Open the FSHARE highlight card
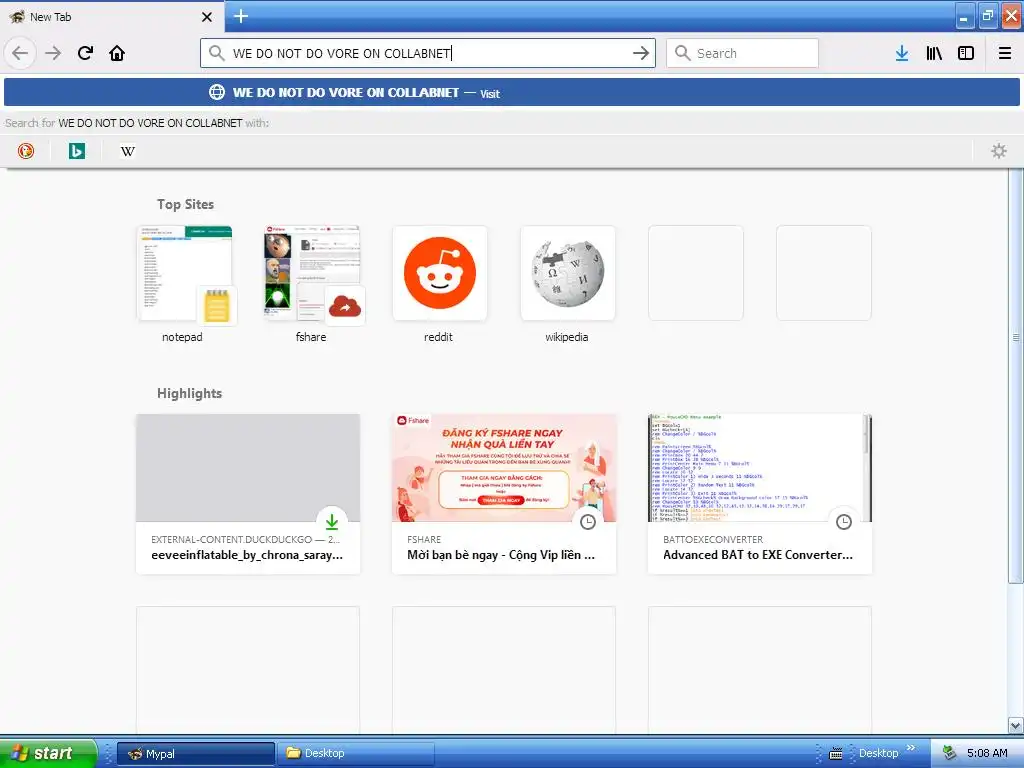The height and width of the screenshot is (768, 1024). (504, 494)
